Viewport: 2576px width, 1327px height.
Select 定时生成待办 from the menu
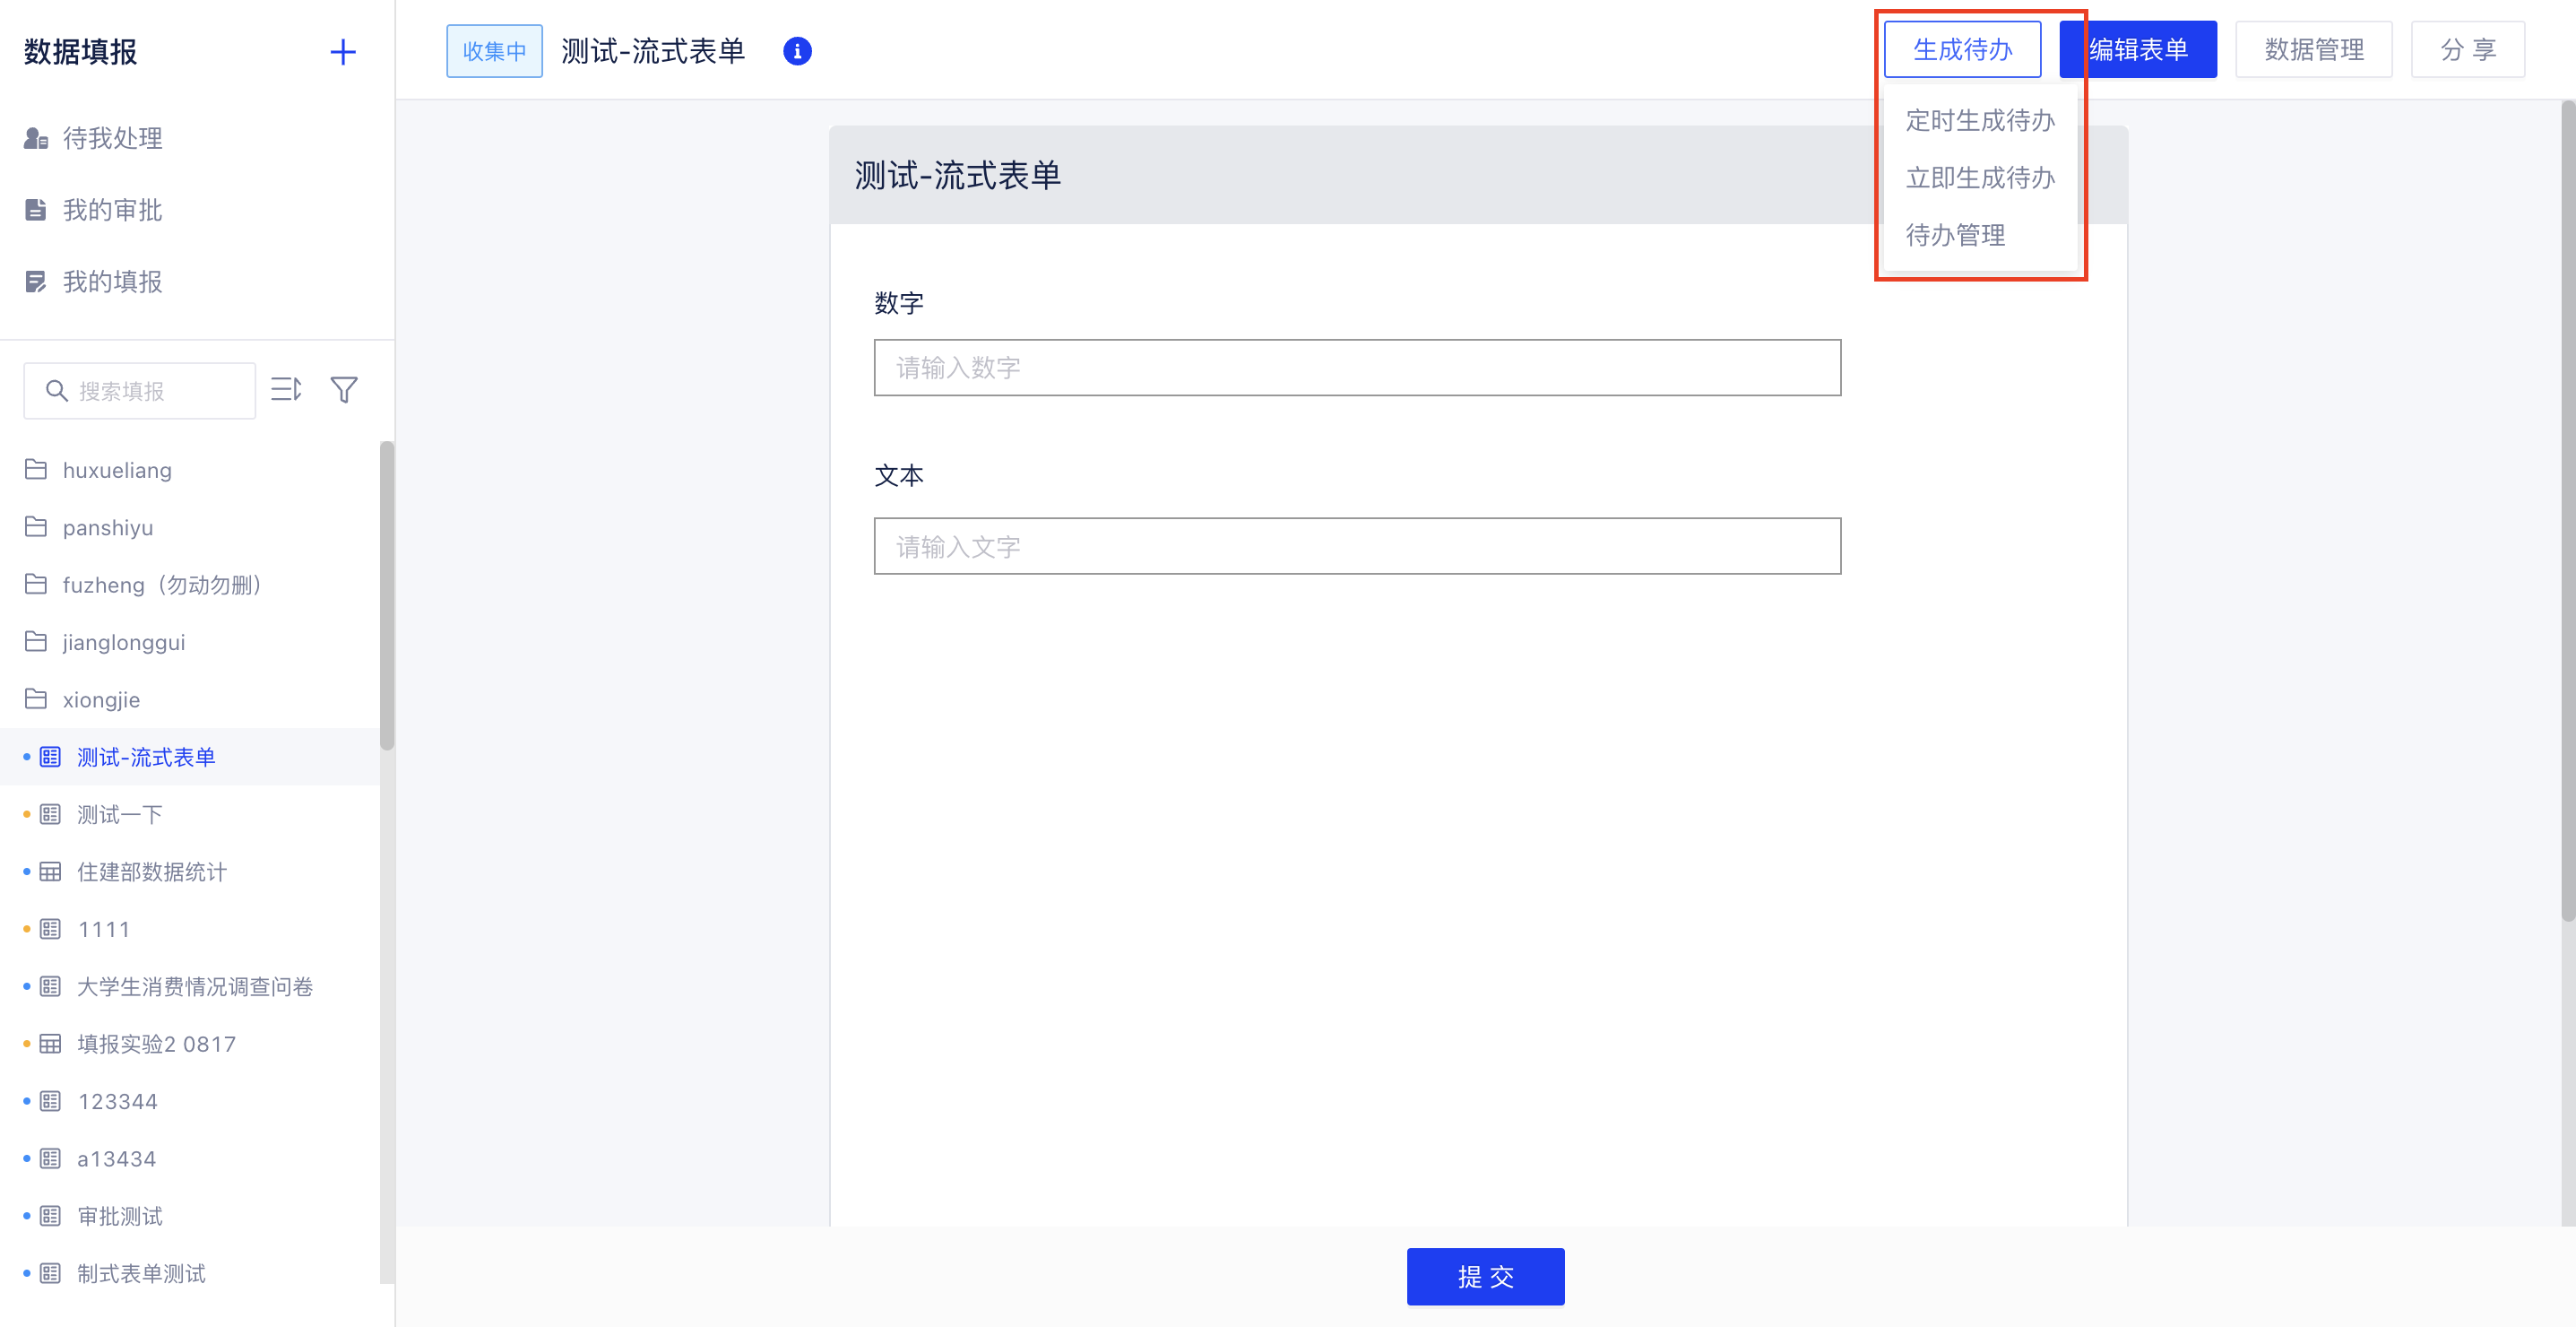(1980, 120)
